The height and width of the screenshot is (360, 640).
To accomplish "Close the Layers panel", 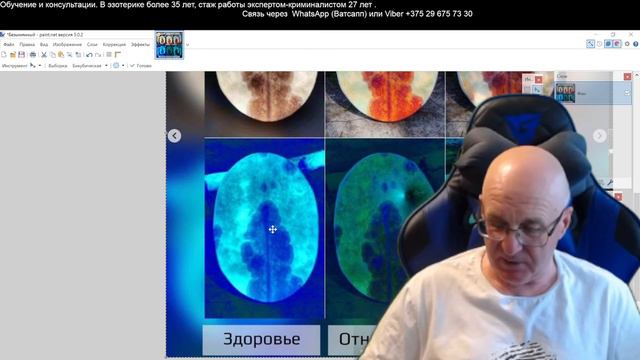I will (627, 76).
